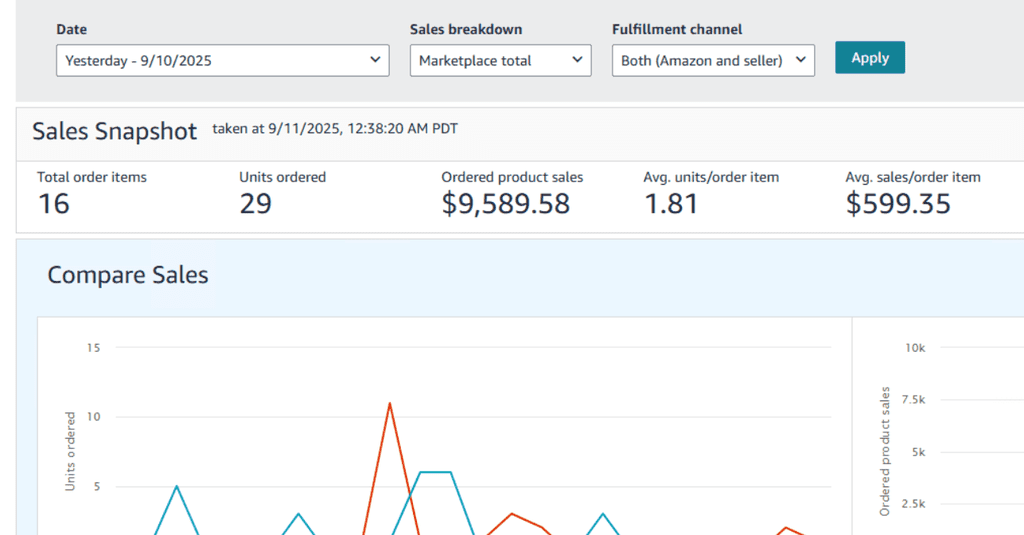Click the 10k tick label on sales chart
Viewport: 1024px width, 535px height.
point(915,348)
